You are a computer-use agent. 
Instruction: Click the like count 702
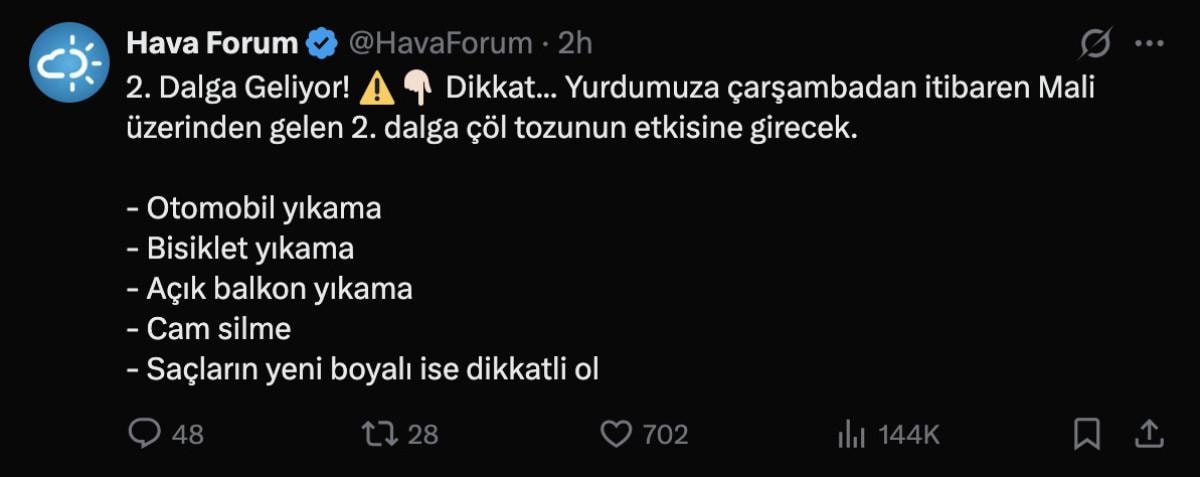[665, 434]
